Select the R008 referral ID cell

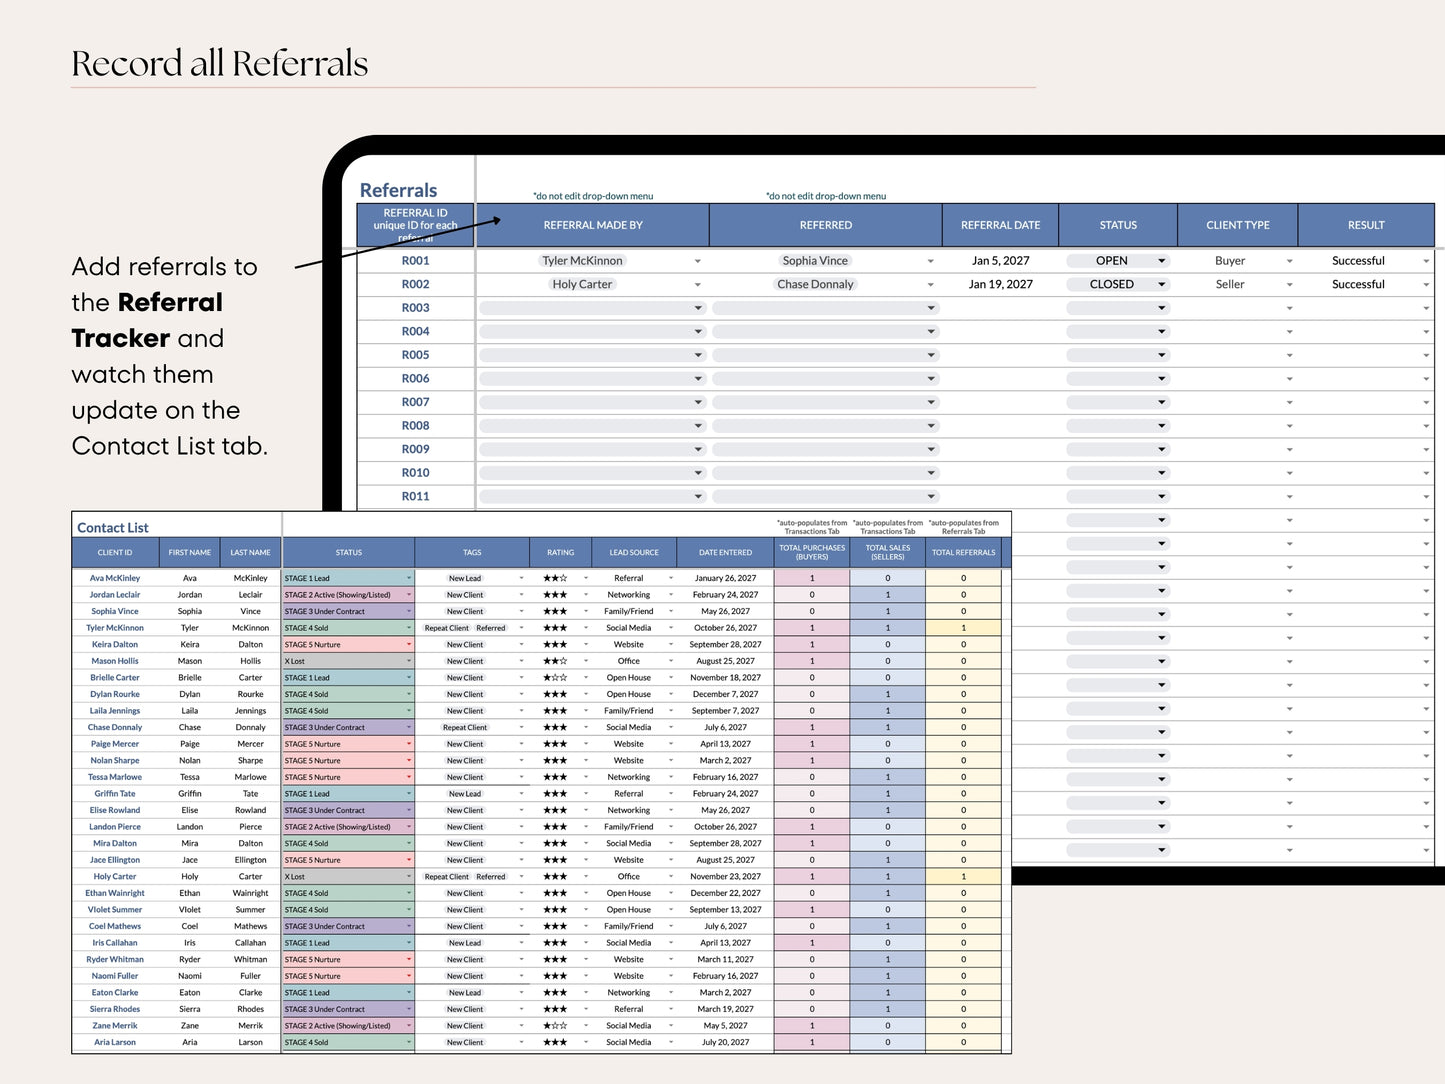pyautogui.click(x=416, y=426)
